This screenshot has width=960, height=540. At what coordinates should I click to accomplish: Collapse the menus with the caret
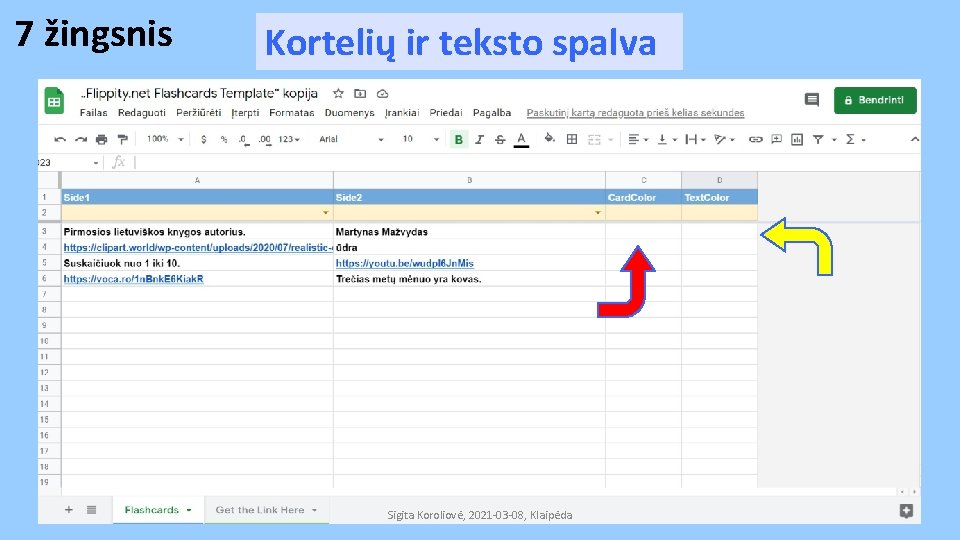[x=915, y=140]
